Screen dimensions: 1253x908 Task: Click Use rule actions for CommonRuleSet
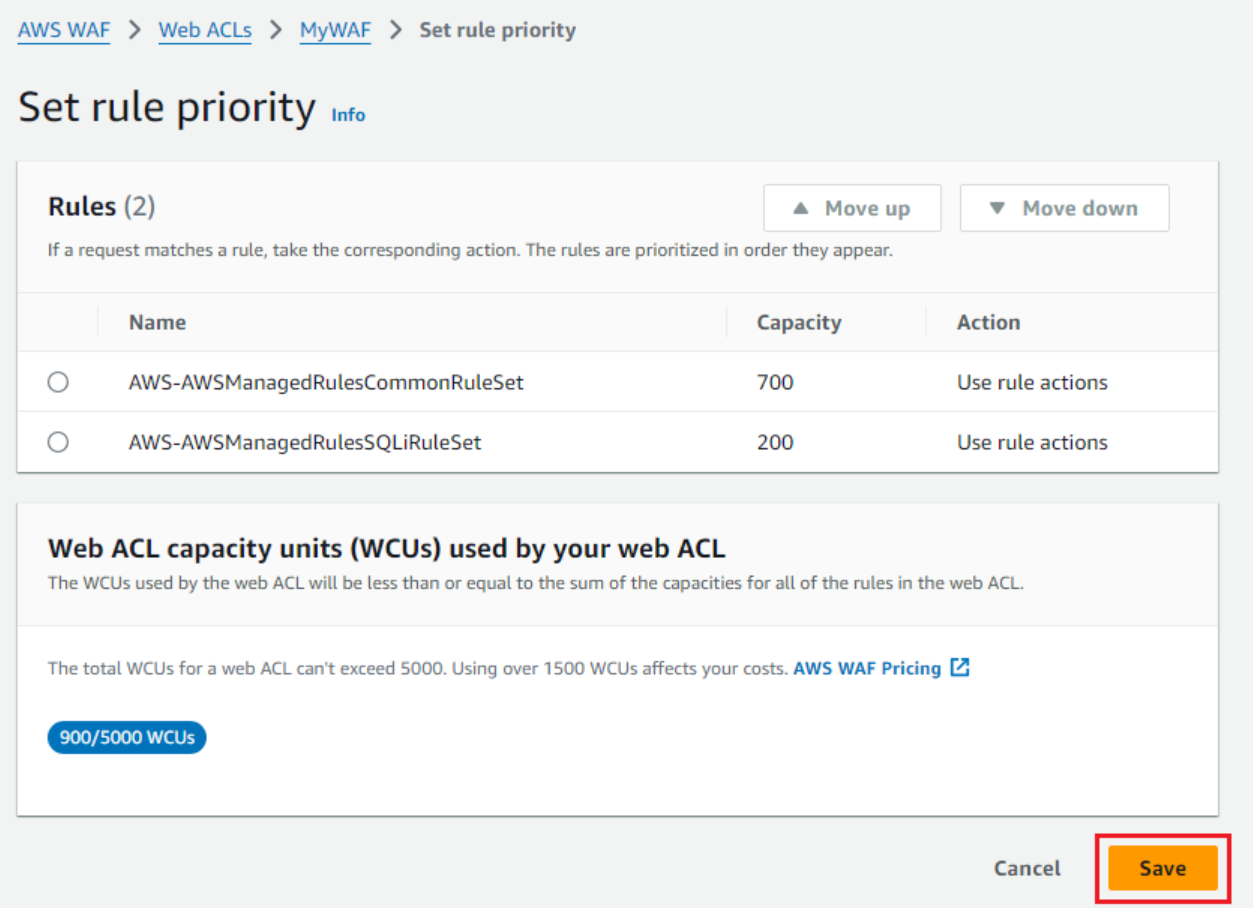(x=1032, y=382)
